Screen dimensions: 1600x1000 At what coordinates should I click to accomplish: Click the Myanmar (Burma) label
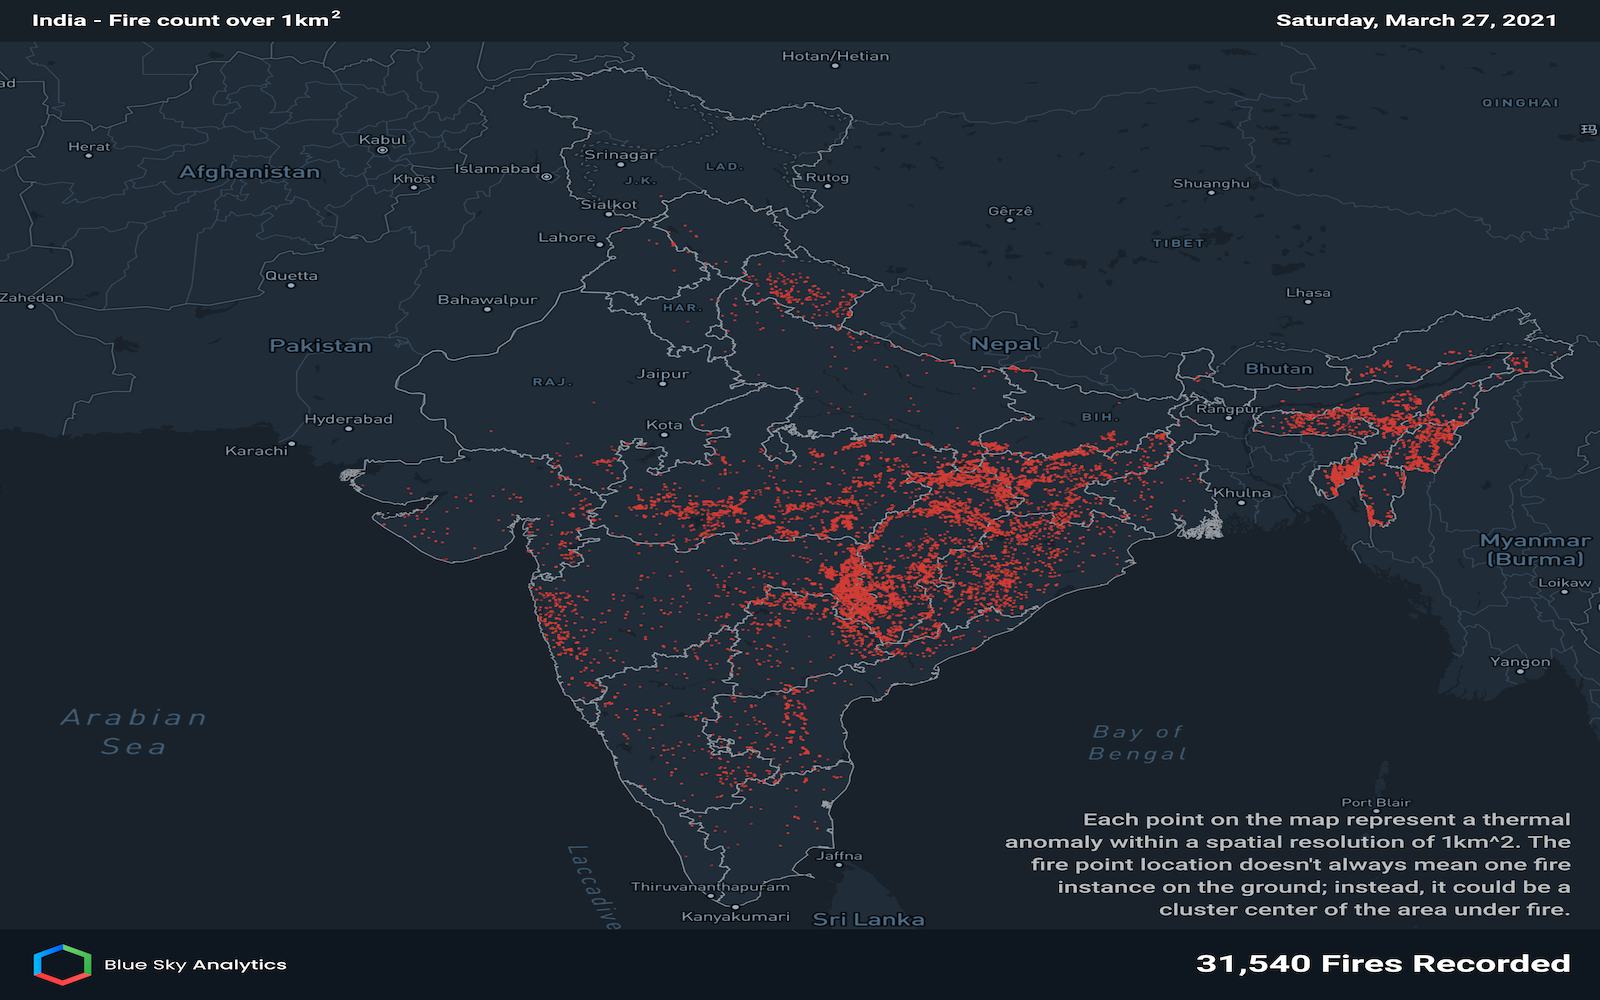click(1535, 550)
